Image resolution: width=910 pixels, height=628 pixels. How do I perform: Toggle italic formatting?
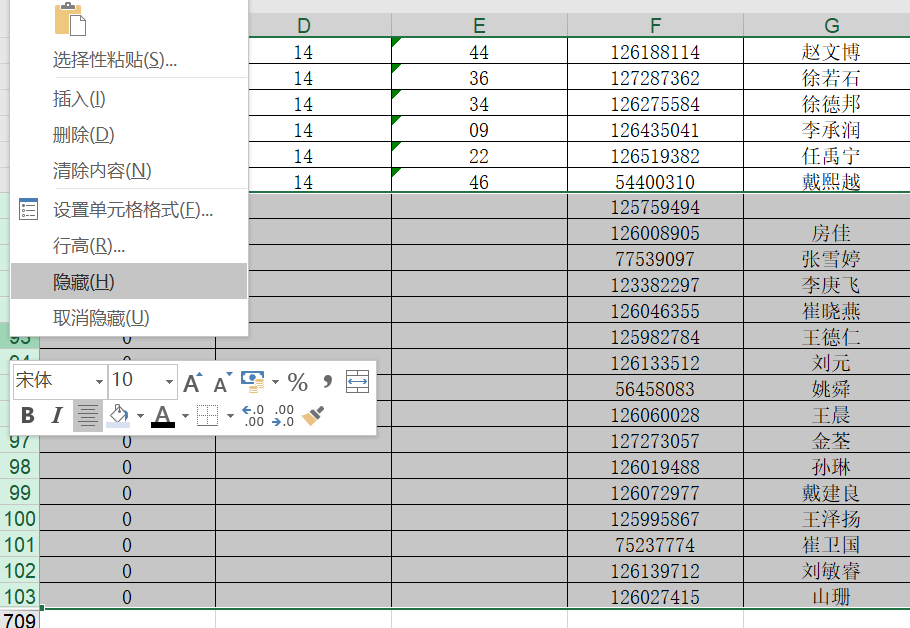(x=56, y=416)
